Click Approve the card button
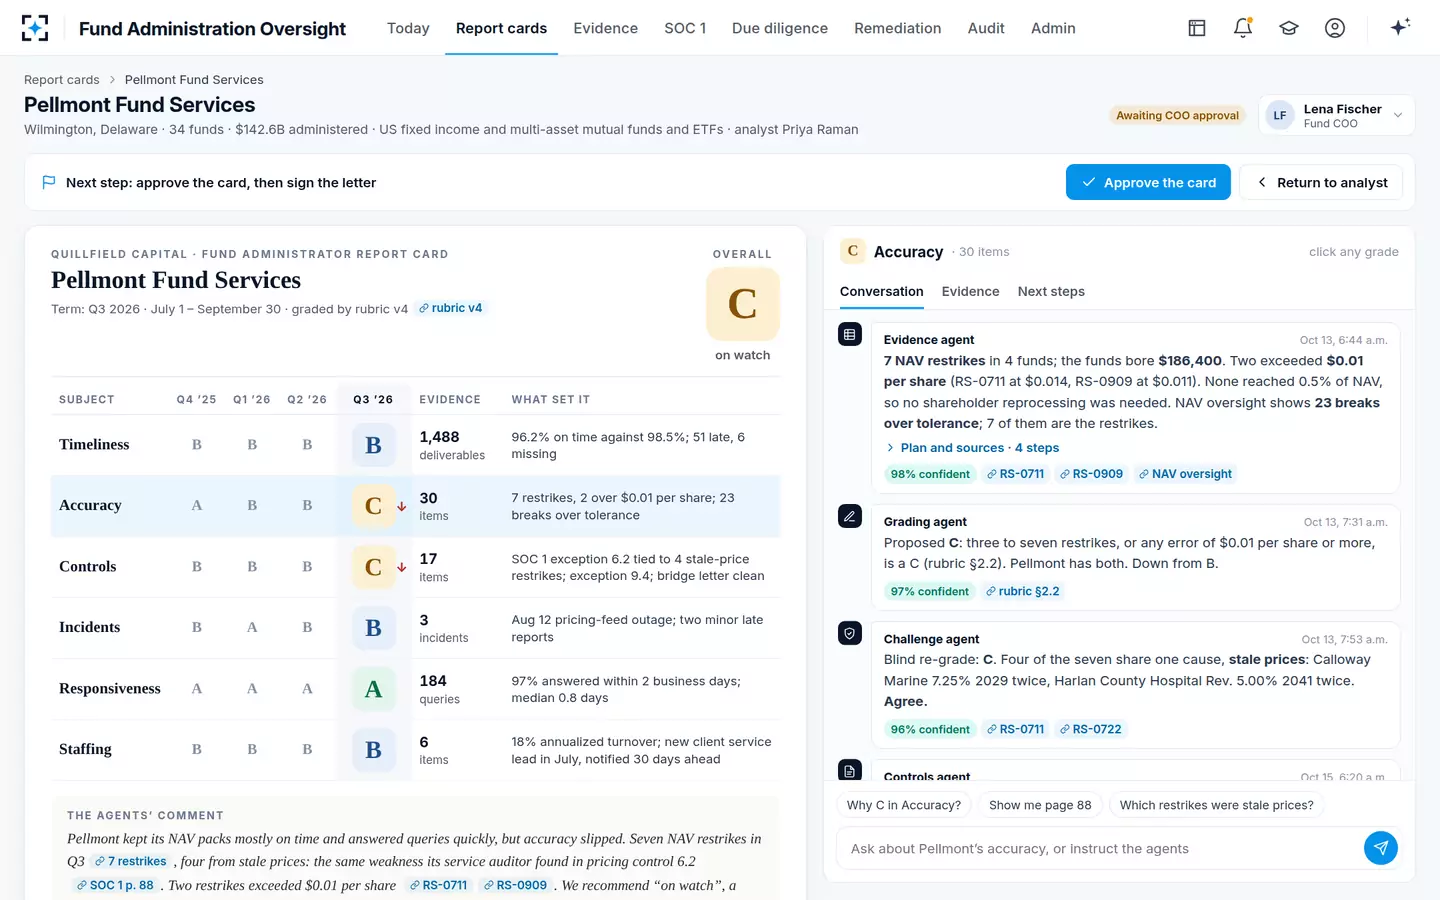 click(x=1148, y=182)
